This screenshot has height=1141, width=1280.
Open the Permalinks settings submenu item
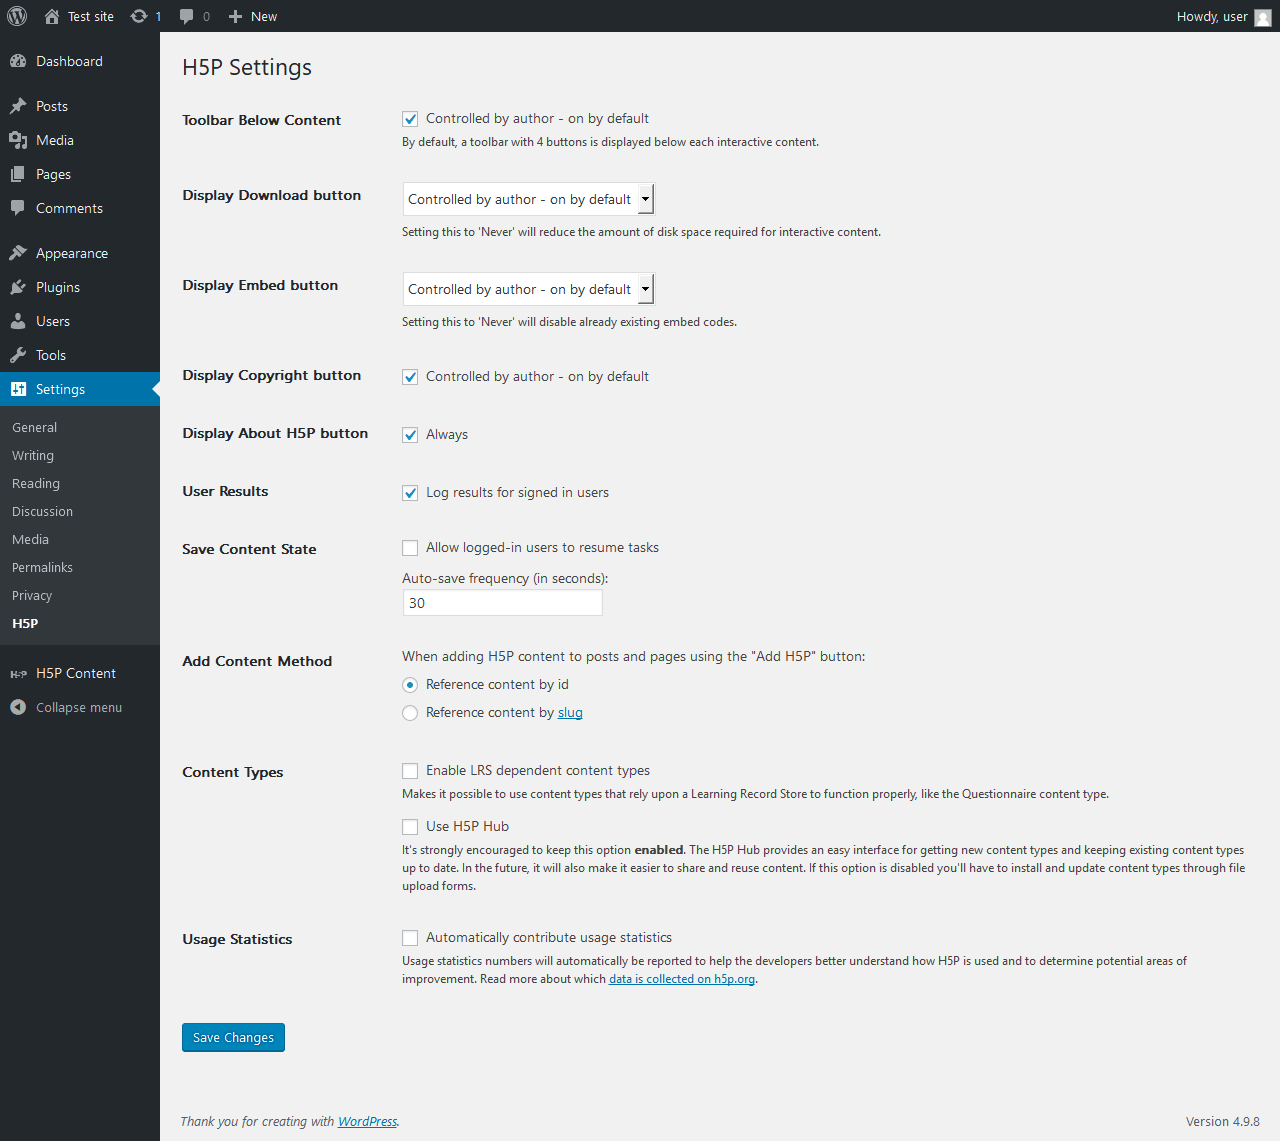tap(42, 567)
